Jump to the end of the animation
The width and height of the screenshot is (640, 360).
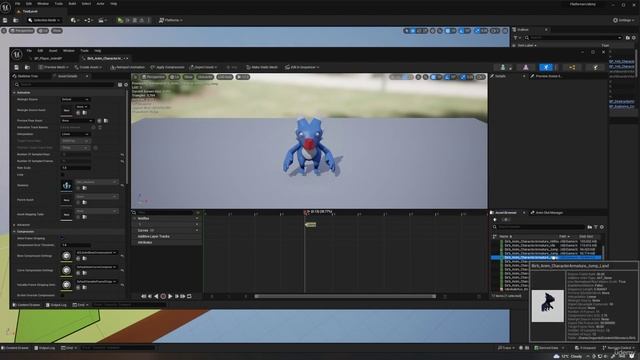(x=183, y=296)
